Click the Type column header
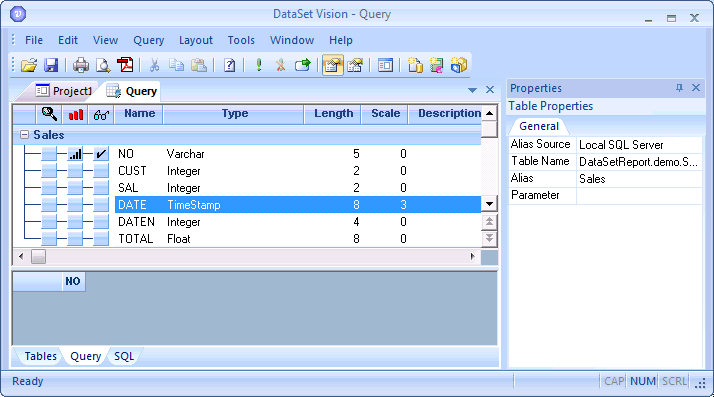Screen dimensions: 714x397 (x=235, y=114)
